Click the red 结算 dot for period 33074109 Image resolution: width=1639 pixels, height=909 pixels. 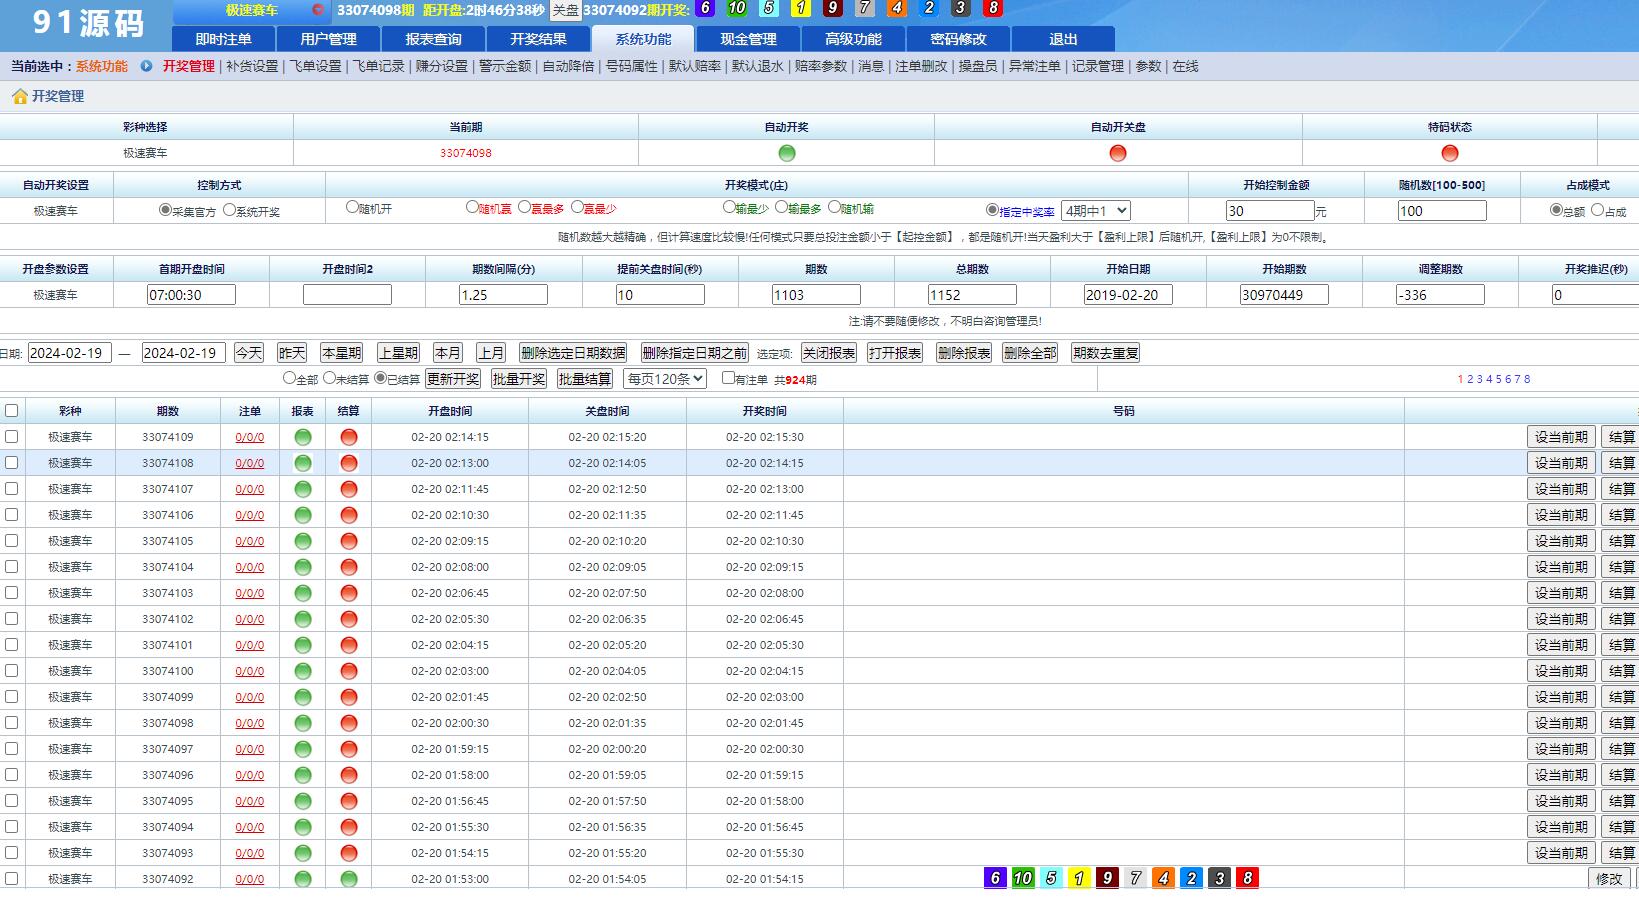[349, 437]
